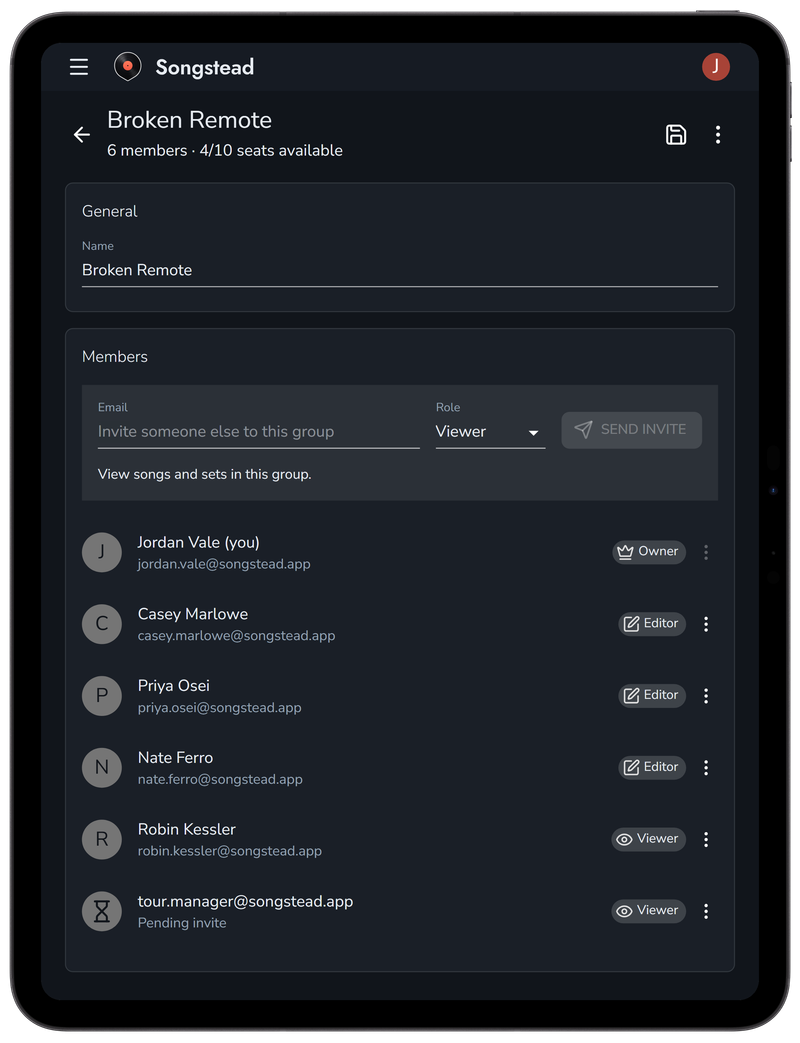Click Casey Marlowe's Editor role badge

652,623
